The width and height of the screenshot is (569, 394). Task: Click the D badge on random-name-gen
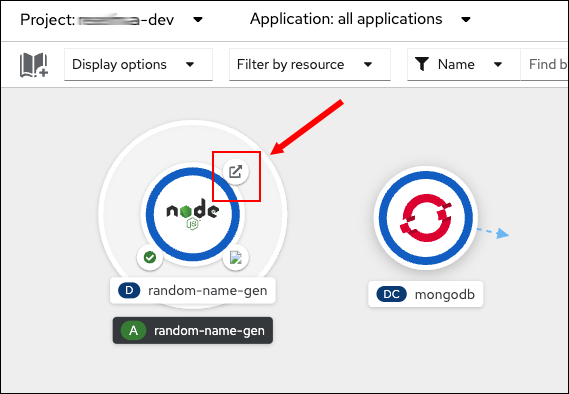(129, 290)
